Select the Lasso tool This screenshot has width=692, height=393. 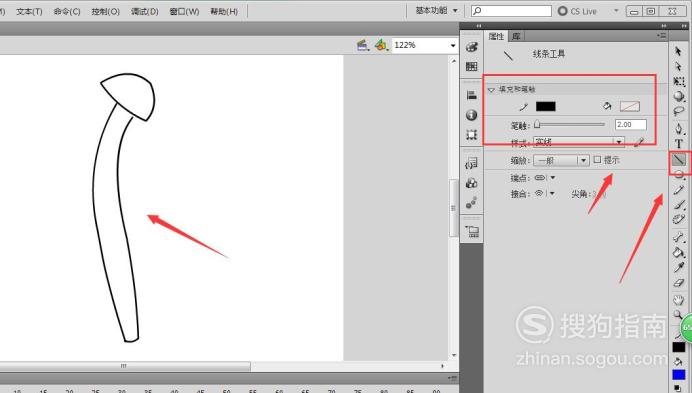pyautogui.click(x=679, y=111)
